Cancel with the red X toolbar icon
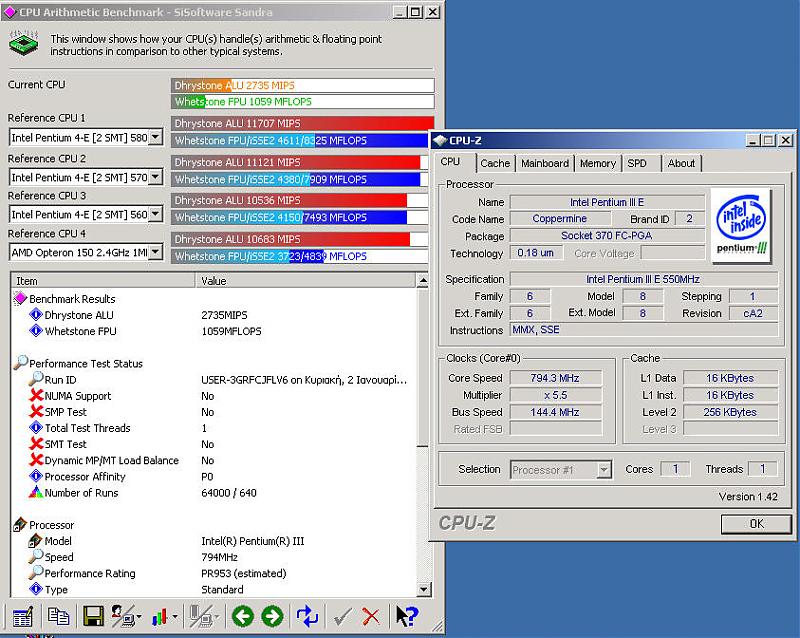800x638 pixels. [371, 617]
